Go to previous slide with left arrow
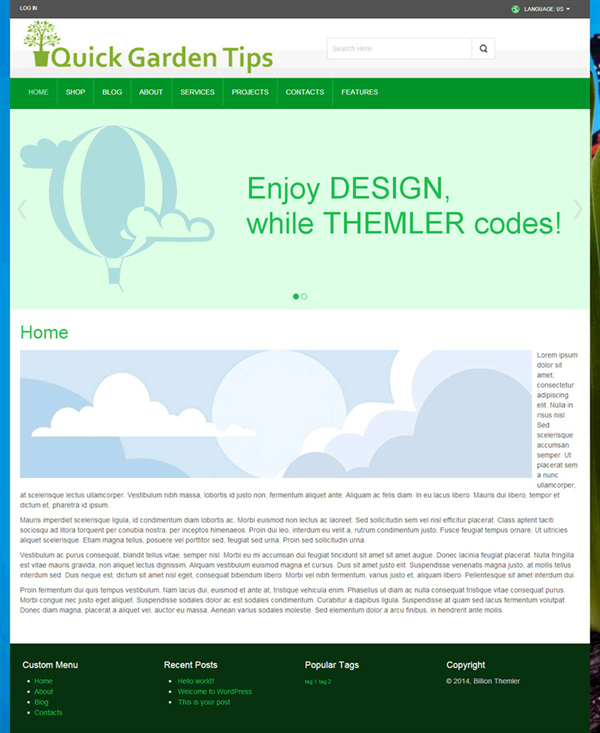This screenshot has width=600, height=733. point(22,209)
